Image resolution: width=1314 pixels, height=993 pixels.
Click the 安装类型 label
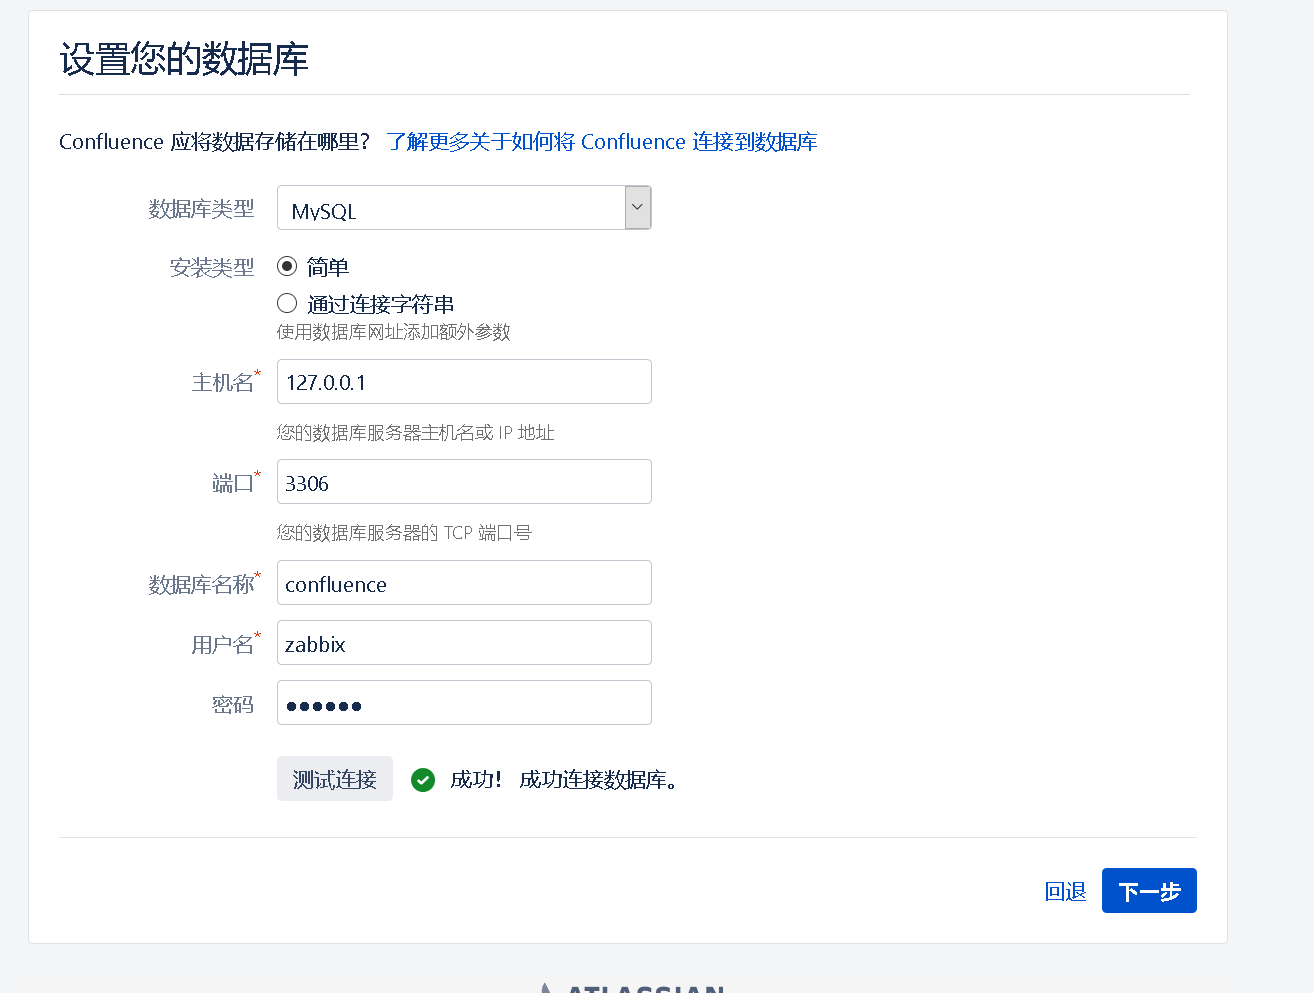[x=212, y=268]
